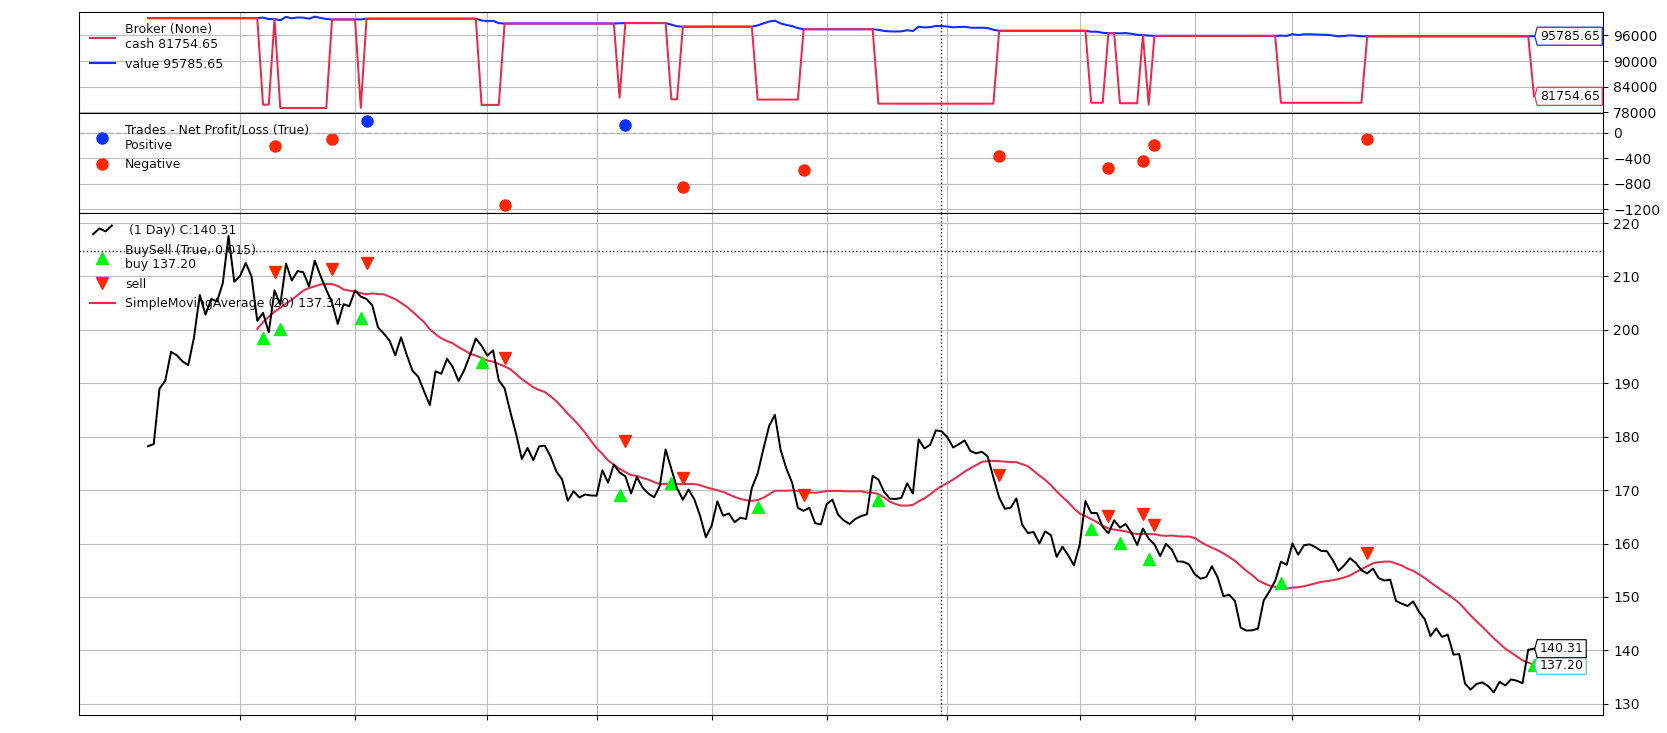Image resolution: width=1667 pixels, height=733 pixels.
Task: Click the 78000 axis tick label
Action: point(1634,113)
